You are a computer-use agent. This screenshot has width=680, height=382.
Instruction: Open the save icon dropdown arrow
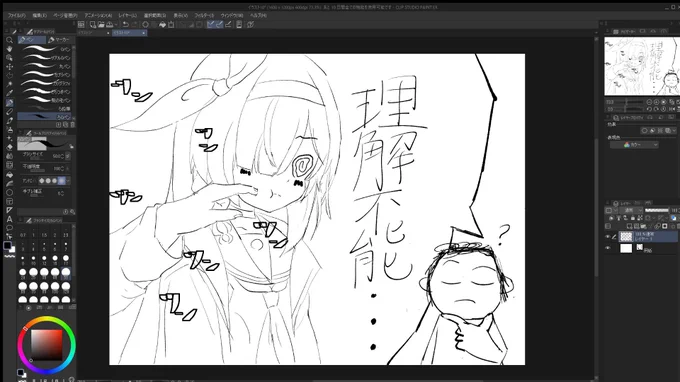pos(116,25)
